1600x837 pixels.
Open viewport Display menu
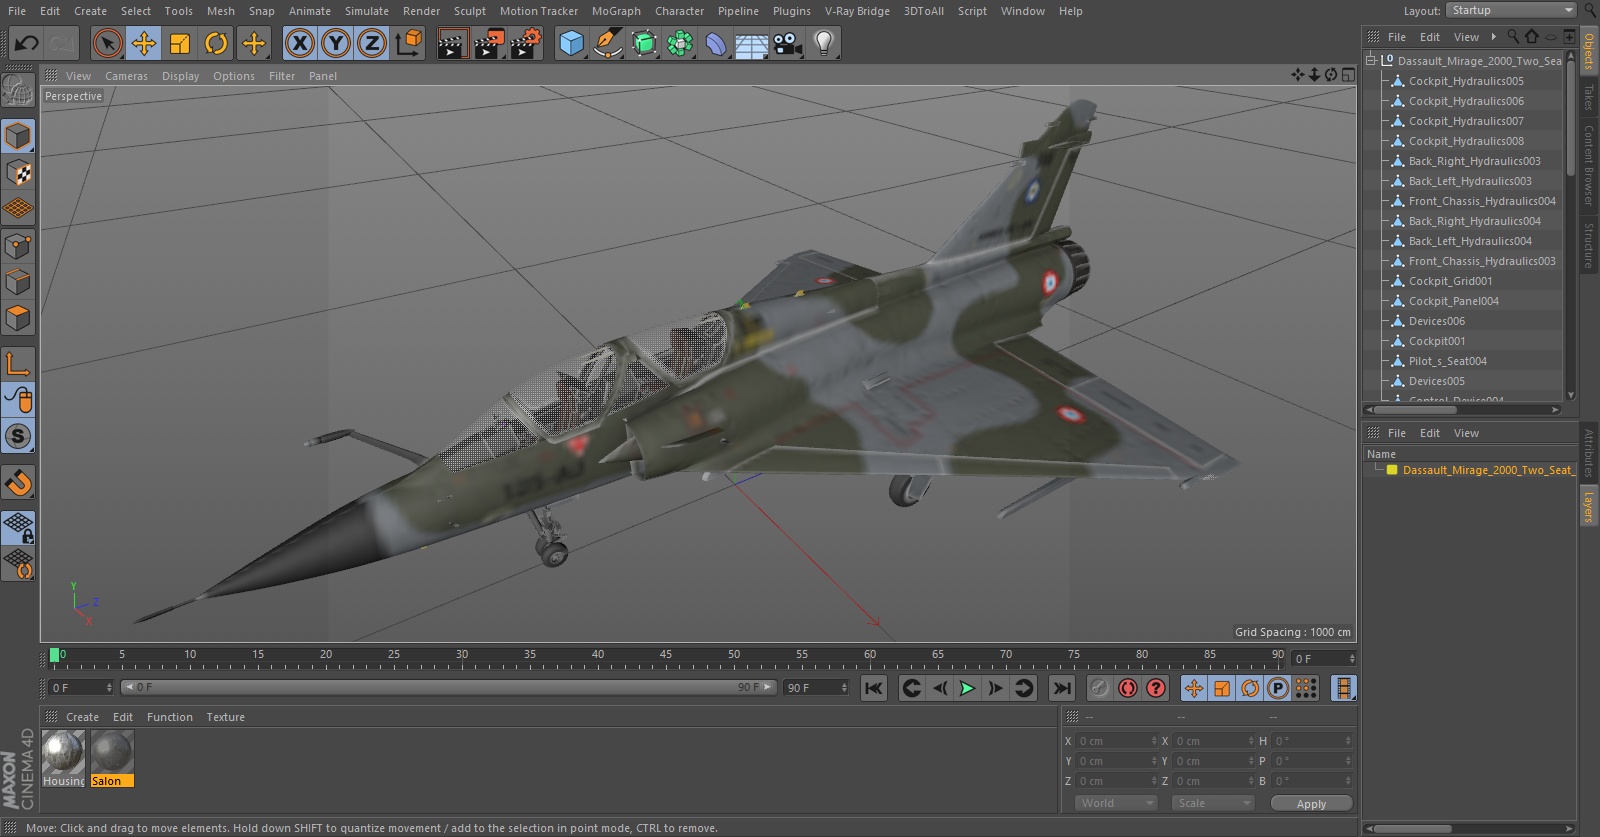coord(180,76)
